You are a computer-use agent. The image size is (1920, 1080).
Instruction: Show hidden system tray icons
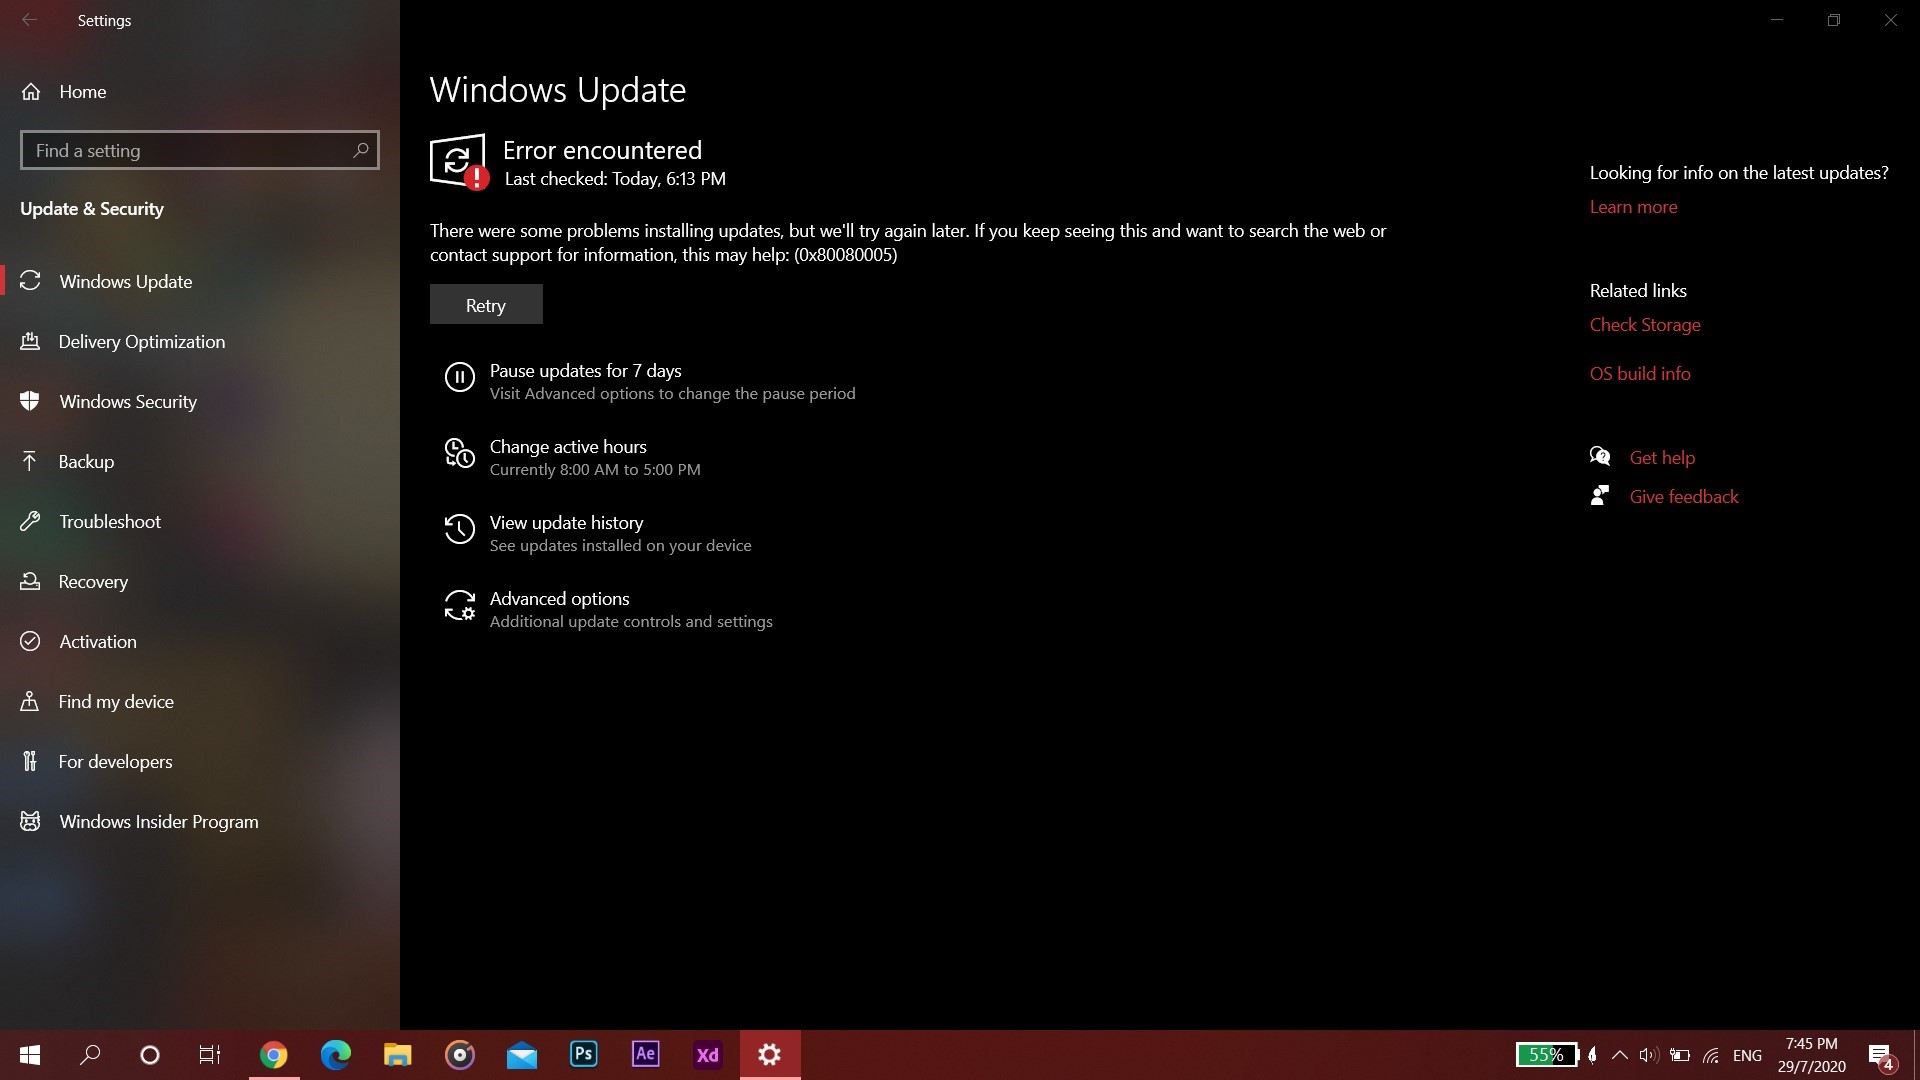coord(1620,1055)
